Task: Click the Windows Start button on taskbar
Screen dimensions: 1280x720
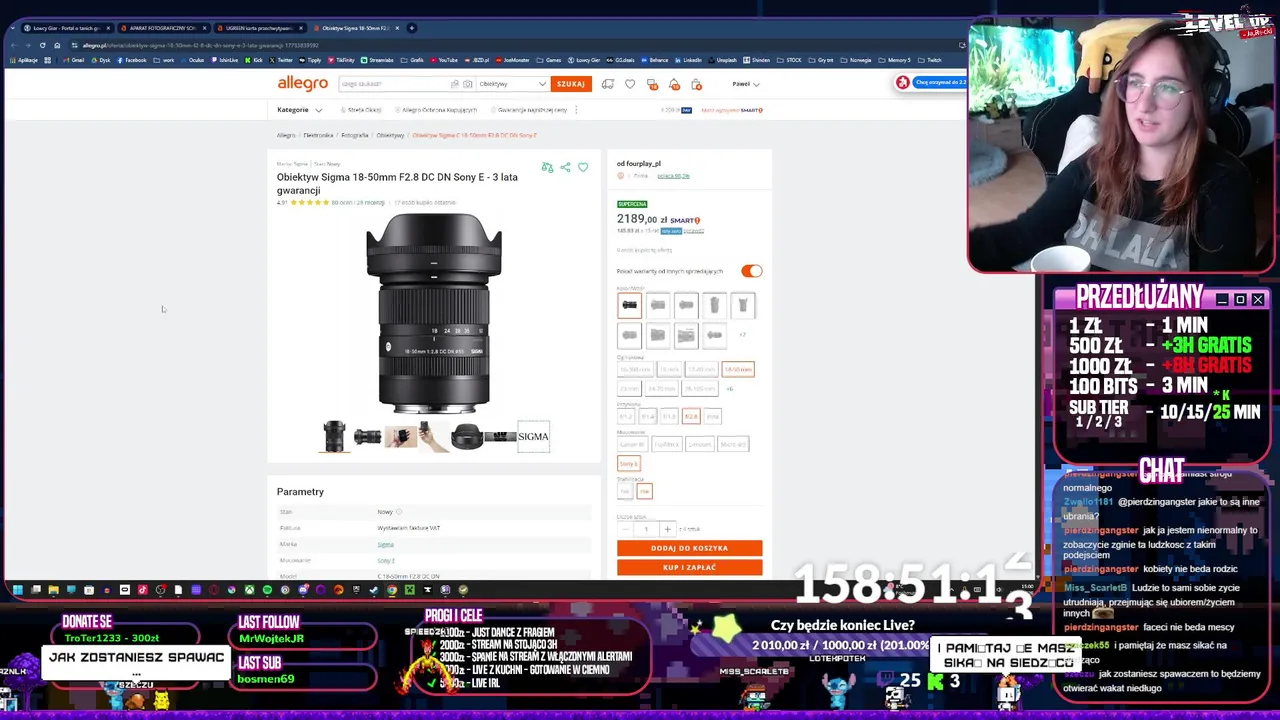Action: click(x=18, y=590)
